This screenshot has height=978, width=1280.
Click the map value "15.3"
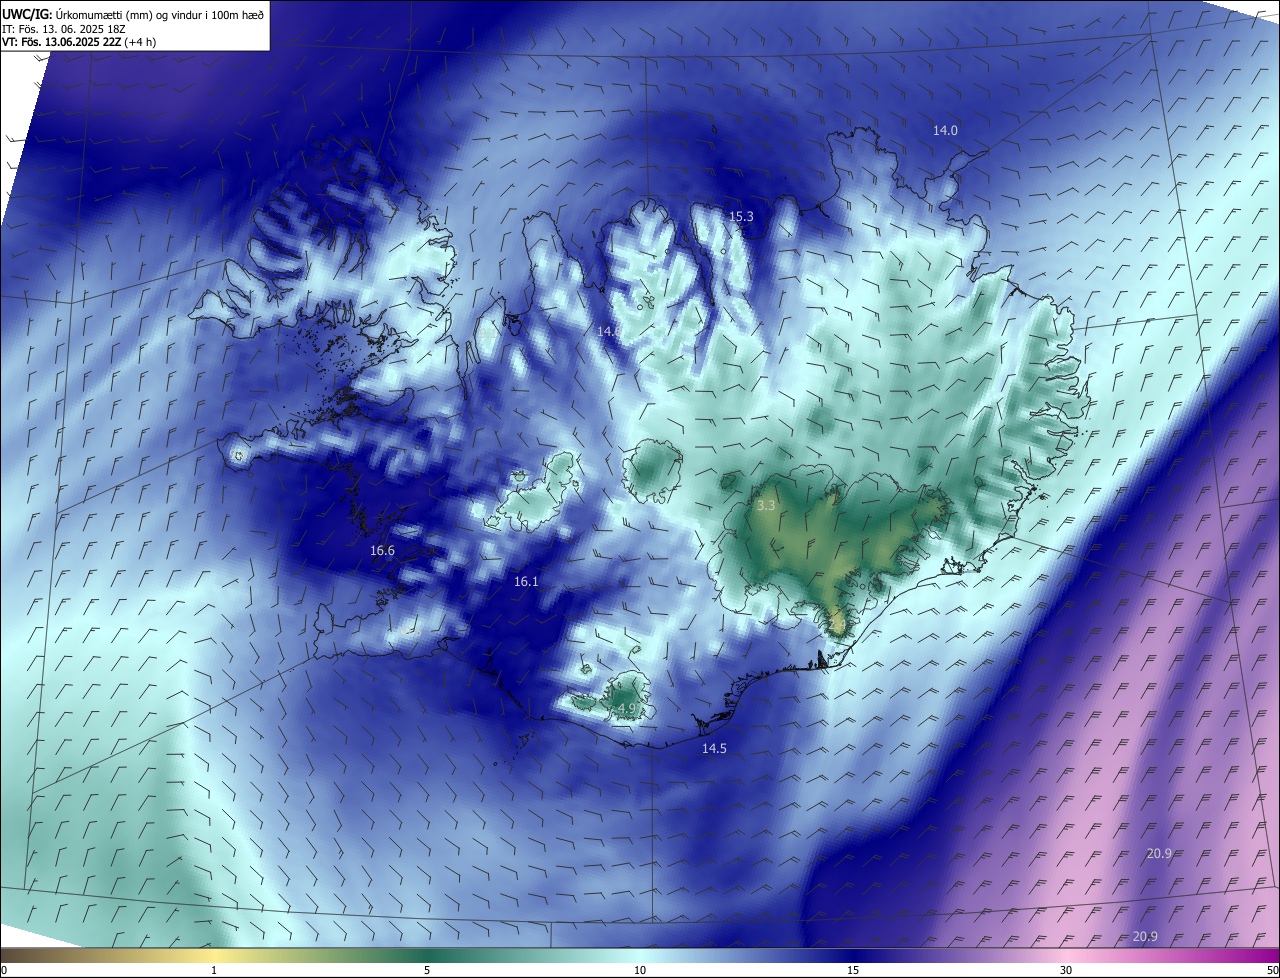coord(741,217)
